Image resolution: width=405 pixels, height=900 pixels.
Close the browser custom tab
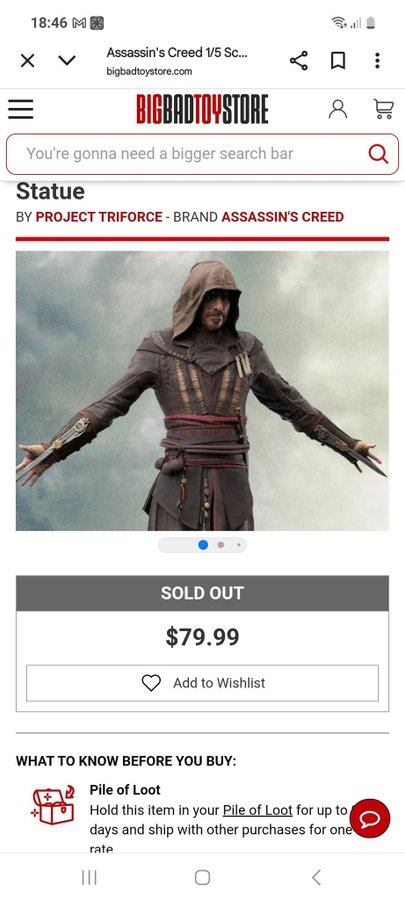pos(28,60)
